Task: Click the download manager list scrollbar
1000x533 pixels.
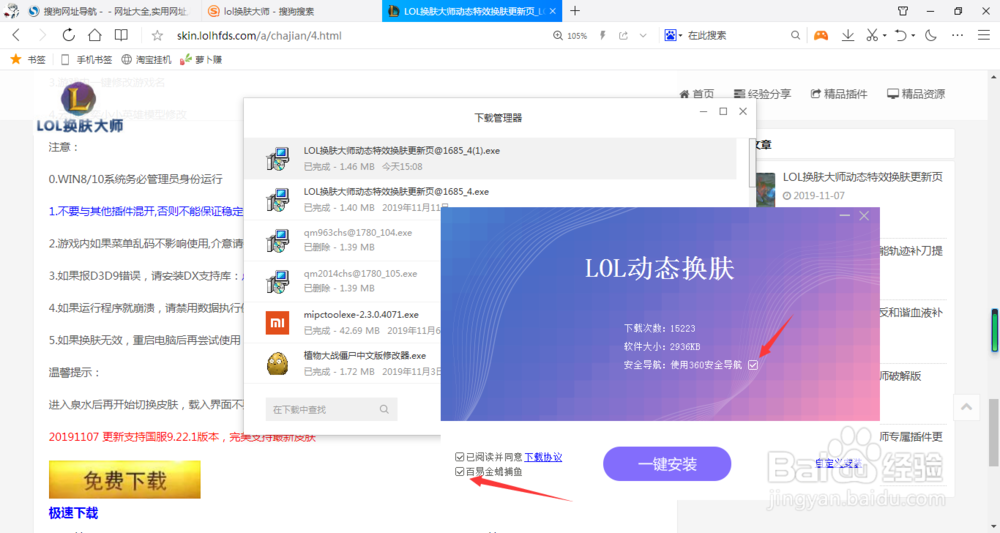Action: pos(753,163)
